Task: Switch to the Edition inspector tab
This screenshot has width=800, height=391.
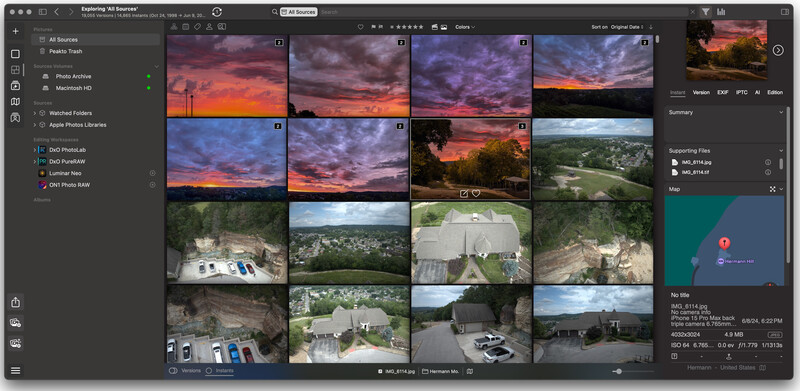Action: point(774,92)
